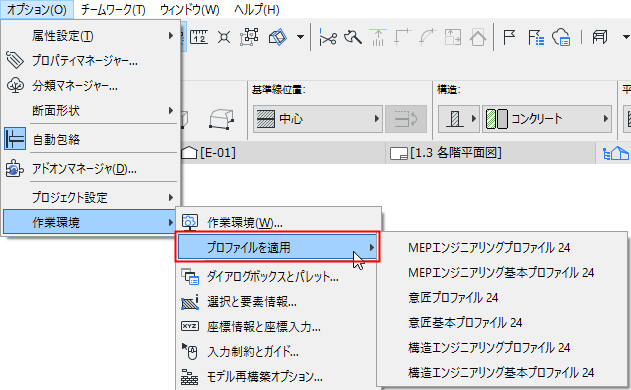Screen dimensions: 631x390
Task: Expand the プロジェクト設定 submenu
Action: [91, 198]
